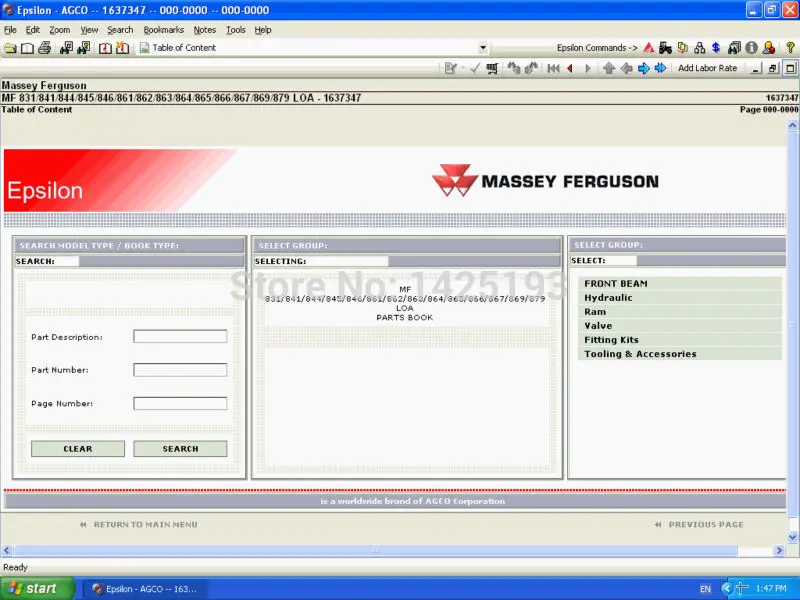Click the CLEAR button
This screenshot has width=800, height=600.
tap(78, 449)
